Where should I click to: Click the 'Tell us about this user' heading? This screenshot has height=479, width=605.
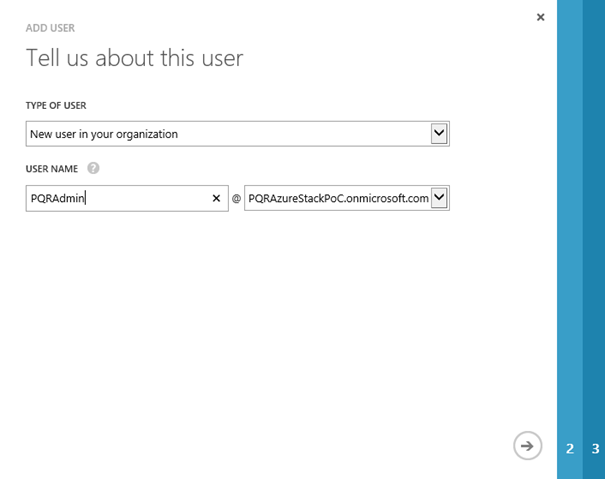[134, 58]
